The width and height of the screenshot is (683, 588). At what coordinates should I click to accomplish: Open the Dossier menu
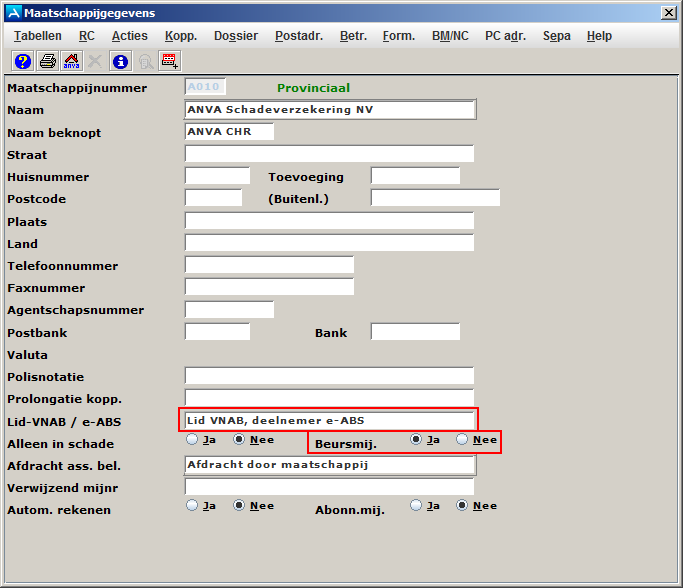click(235, 36)
